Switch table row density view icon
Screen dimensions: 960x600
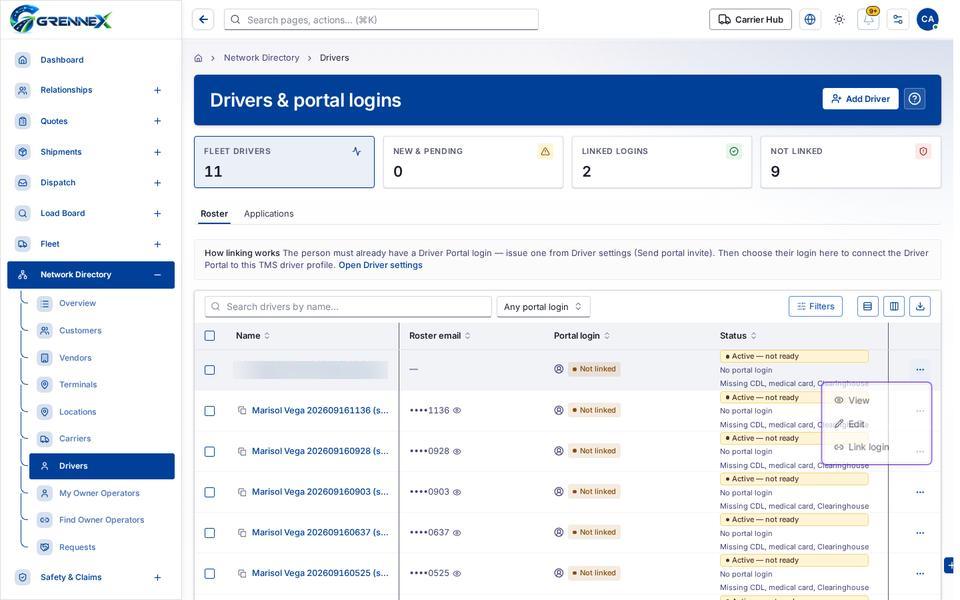pos(868,307)
